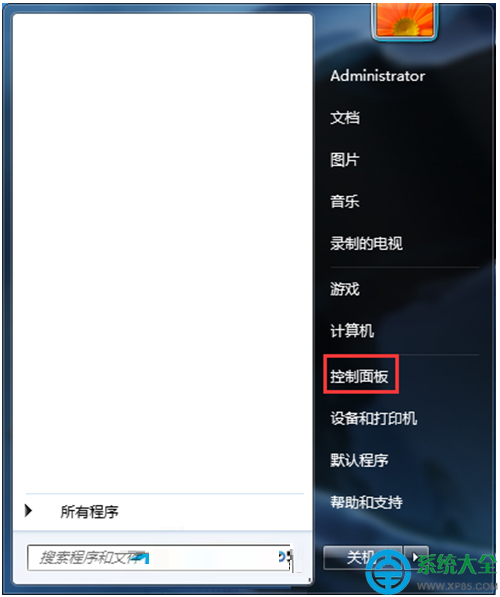500x597 pixels.
Task: Open 设备和打印机
Action: 374,418
